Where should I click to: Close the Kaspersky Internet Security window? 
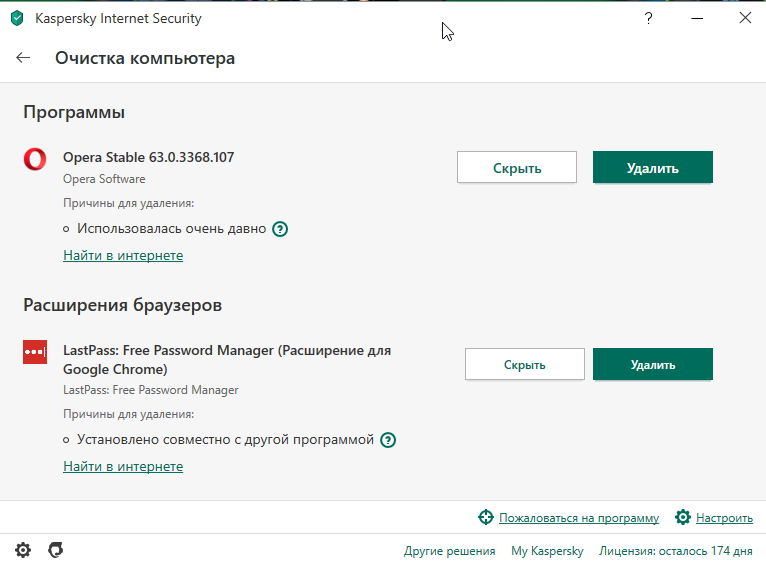coord(745,18)
